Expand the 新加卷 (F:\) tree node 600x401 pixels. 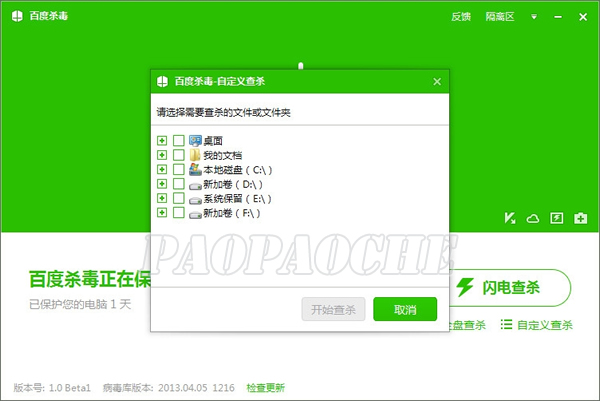(x=162, y=214)
